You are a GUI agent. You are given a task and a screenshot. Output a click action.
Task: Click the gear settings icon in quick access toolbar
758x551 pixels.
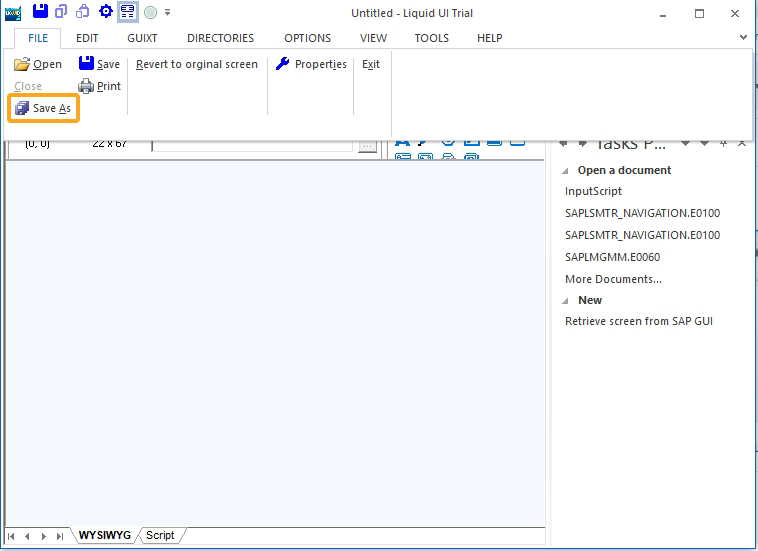[x=105, y=12]
